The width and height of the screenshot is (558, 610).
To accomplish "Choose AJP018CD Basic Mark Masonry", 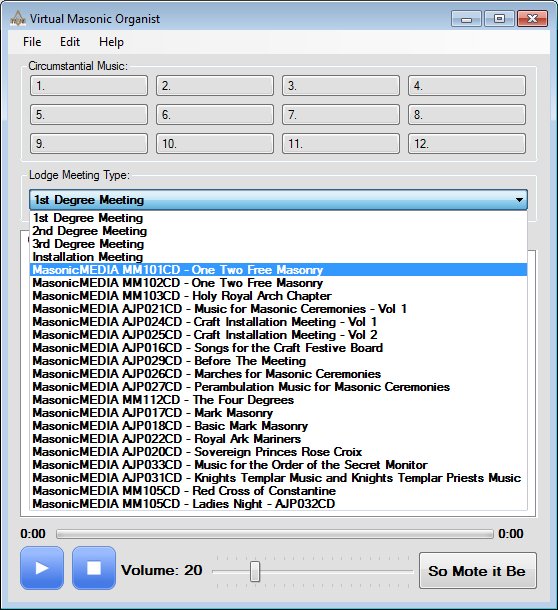I will click(x=278, y=426).
